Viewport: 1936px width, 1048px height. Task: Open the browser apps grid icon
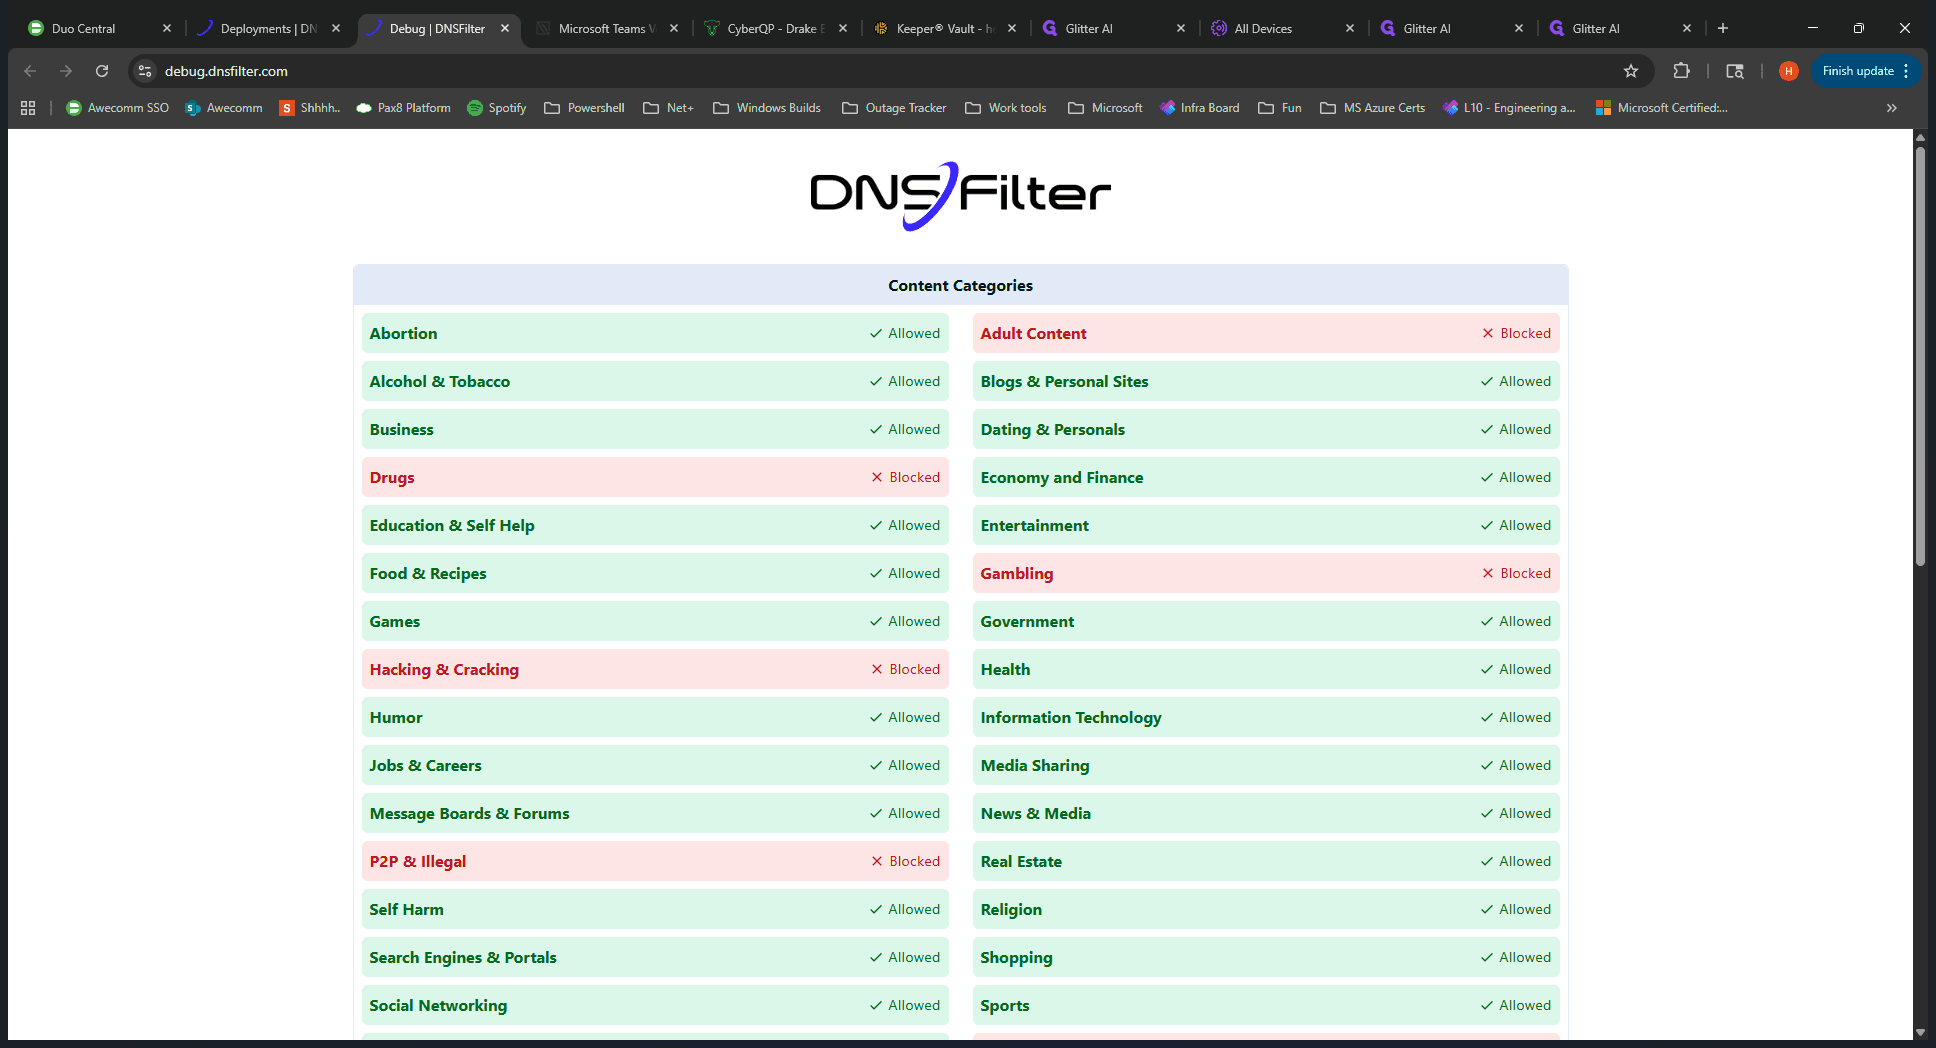(x=28, y=108)
